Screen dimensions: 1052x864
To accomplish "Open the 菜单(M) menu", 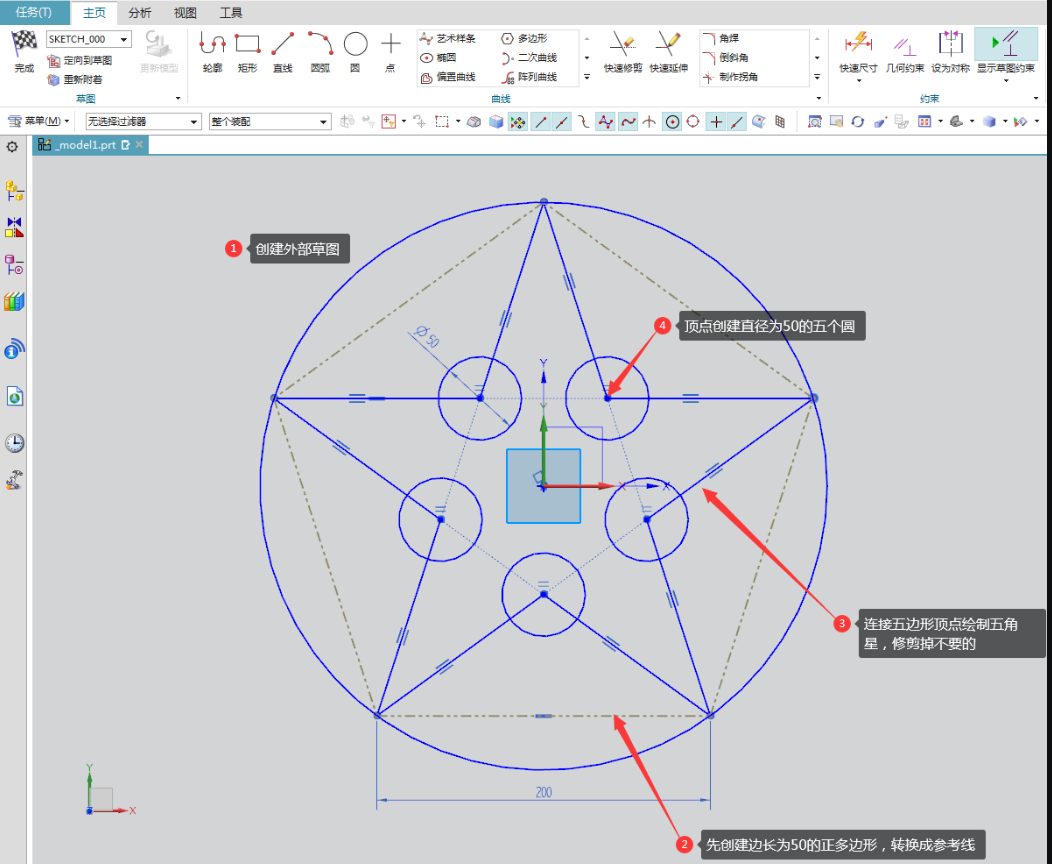I will [39, 121].
